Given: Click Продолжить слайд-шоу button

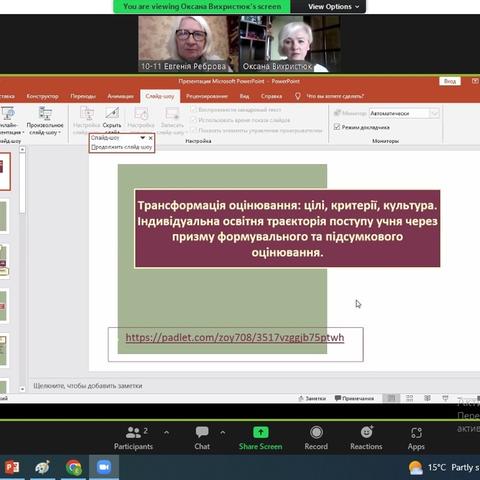Looking at the screenshot, I should pos(122,147).
